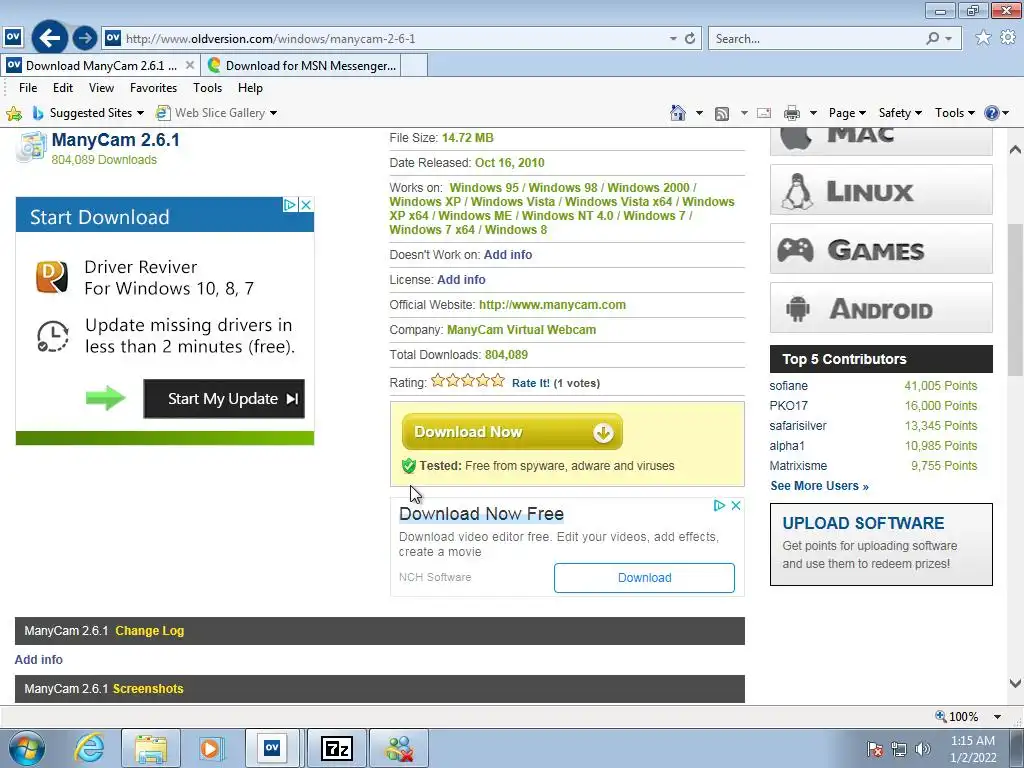Click the Read mail icon
Image resolution: width=1024 pixels, height=768 pixels.
coord(763,114)
